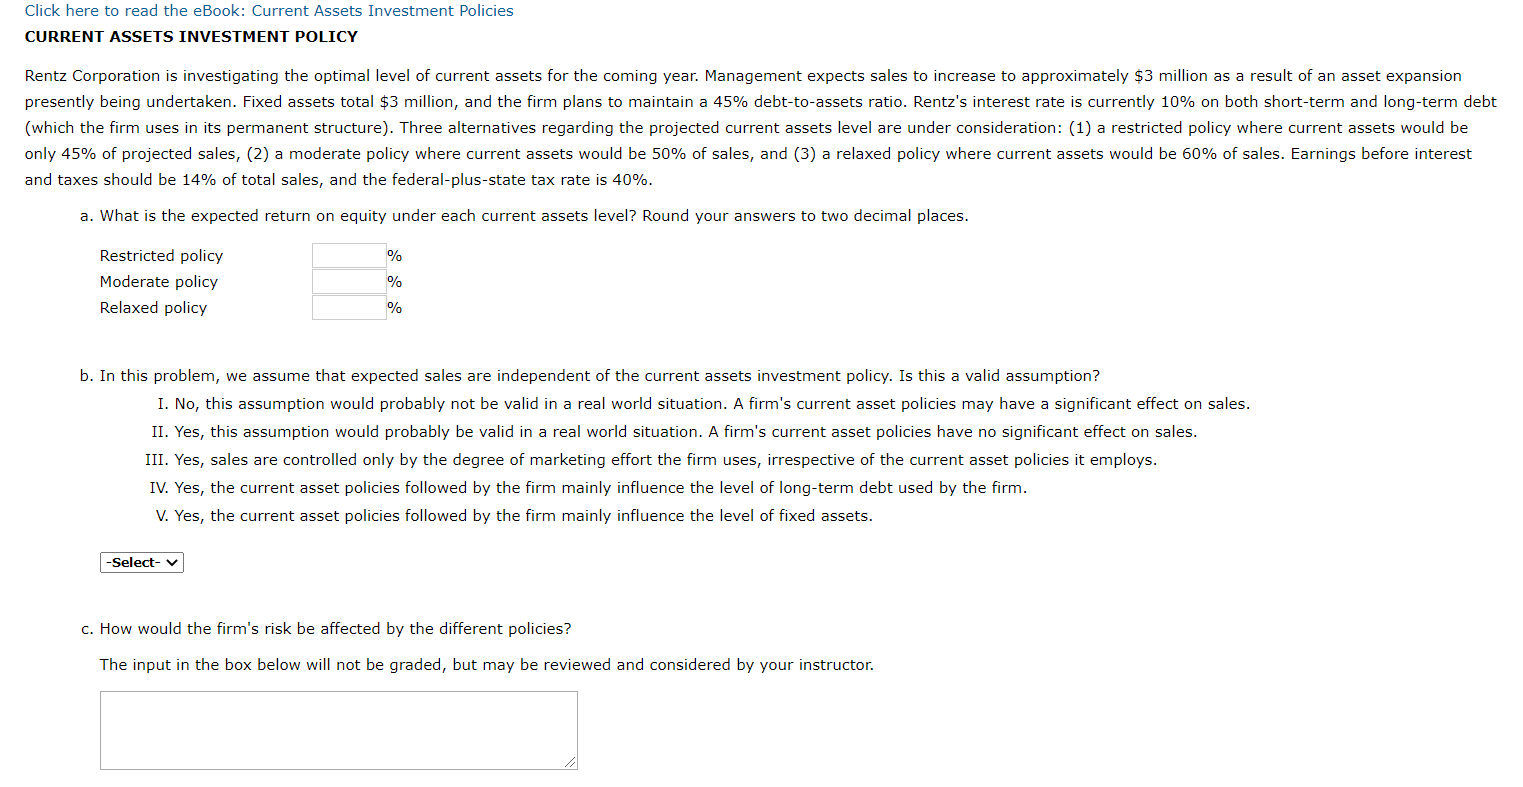Click the dropdown arrow on the Select control
Screen dimensions: 1523x787
click(x=172, y=562)
